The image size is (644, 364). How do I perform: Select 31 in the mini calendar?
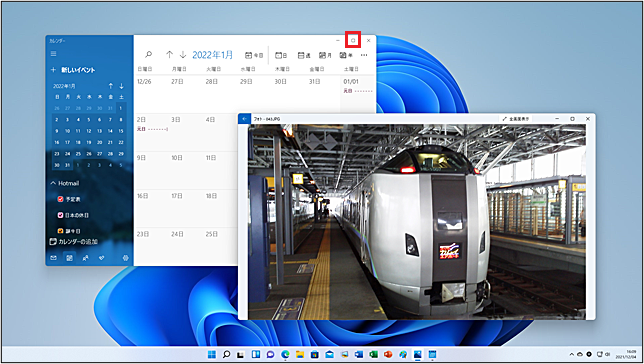[67, 165]
